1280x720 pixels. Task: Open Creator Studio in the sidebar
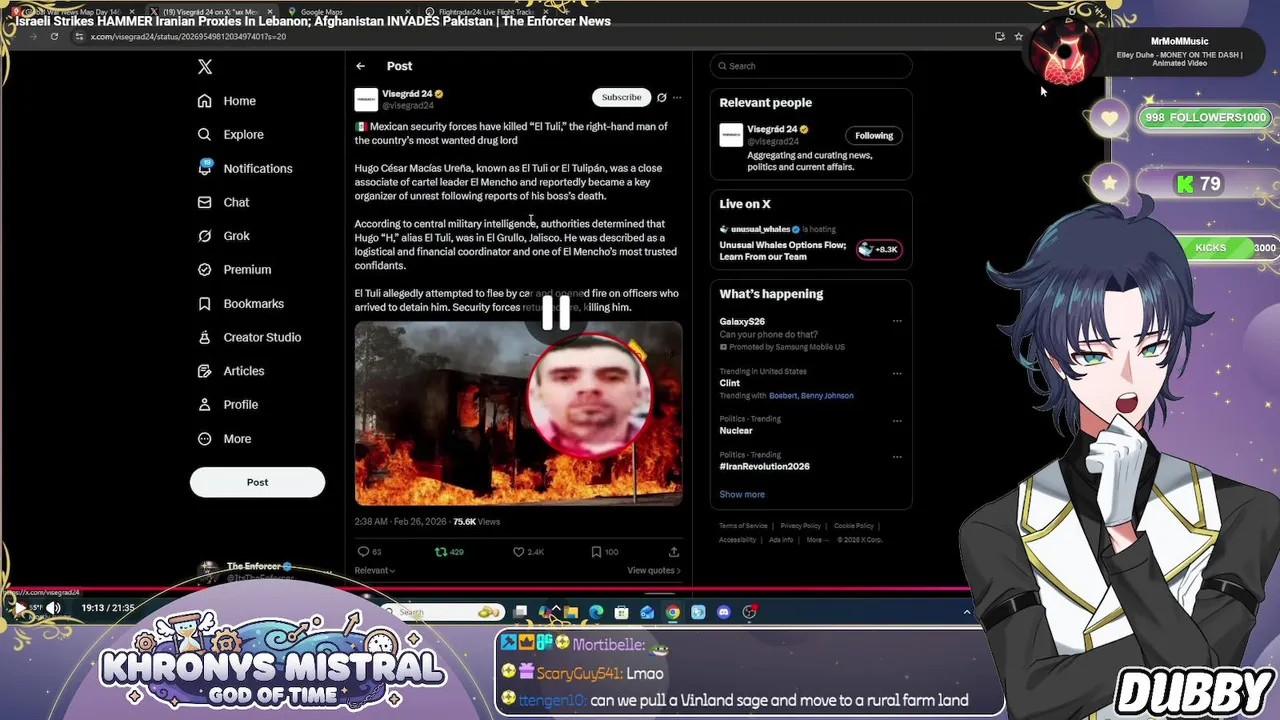coord(249,337)
